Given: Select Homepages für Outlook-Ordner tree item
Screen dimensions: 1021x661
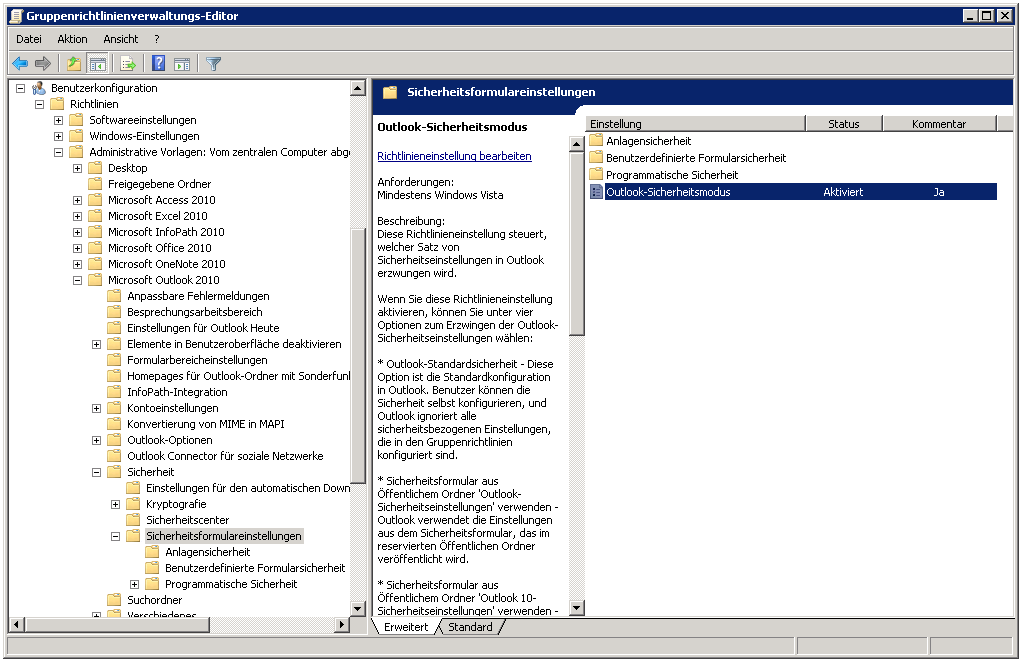Looking at the screenshot, I should click(238, 376).
